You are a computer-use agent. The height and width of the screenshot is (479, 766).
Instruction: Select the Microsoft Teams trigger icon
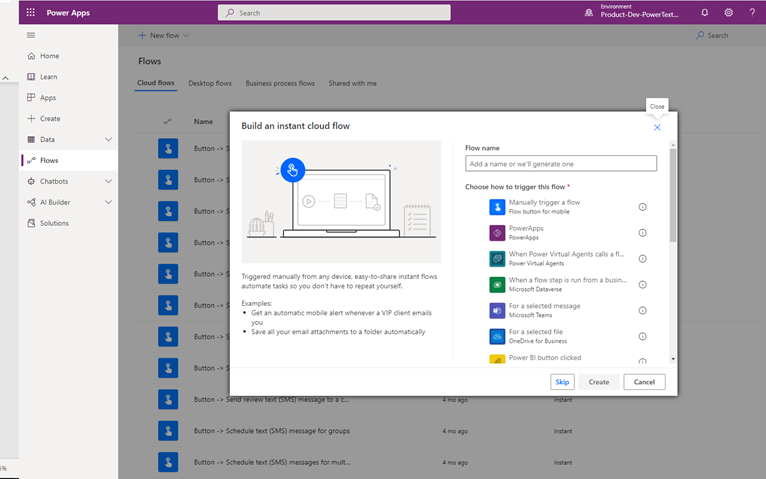[497, 311]
